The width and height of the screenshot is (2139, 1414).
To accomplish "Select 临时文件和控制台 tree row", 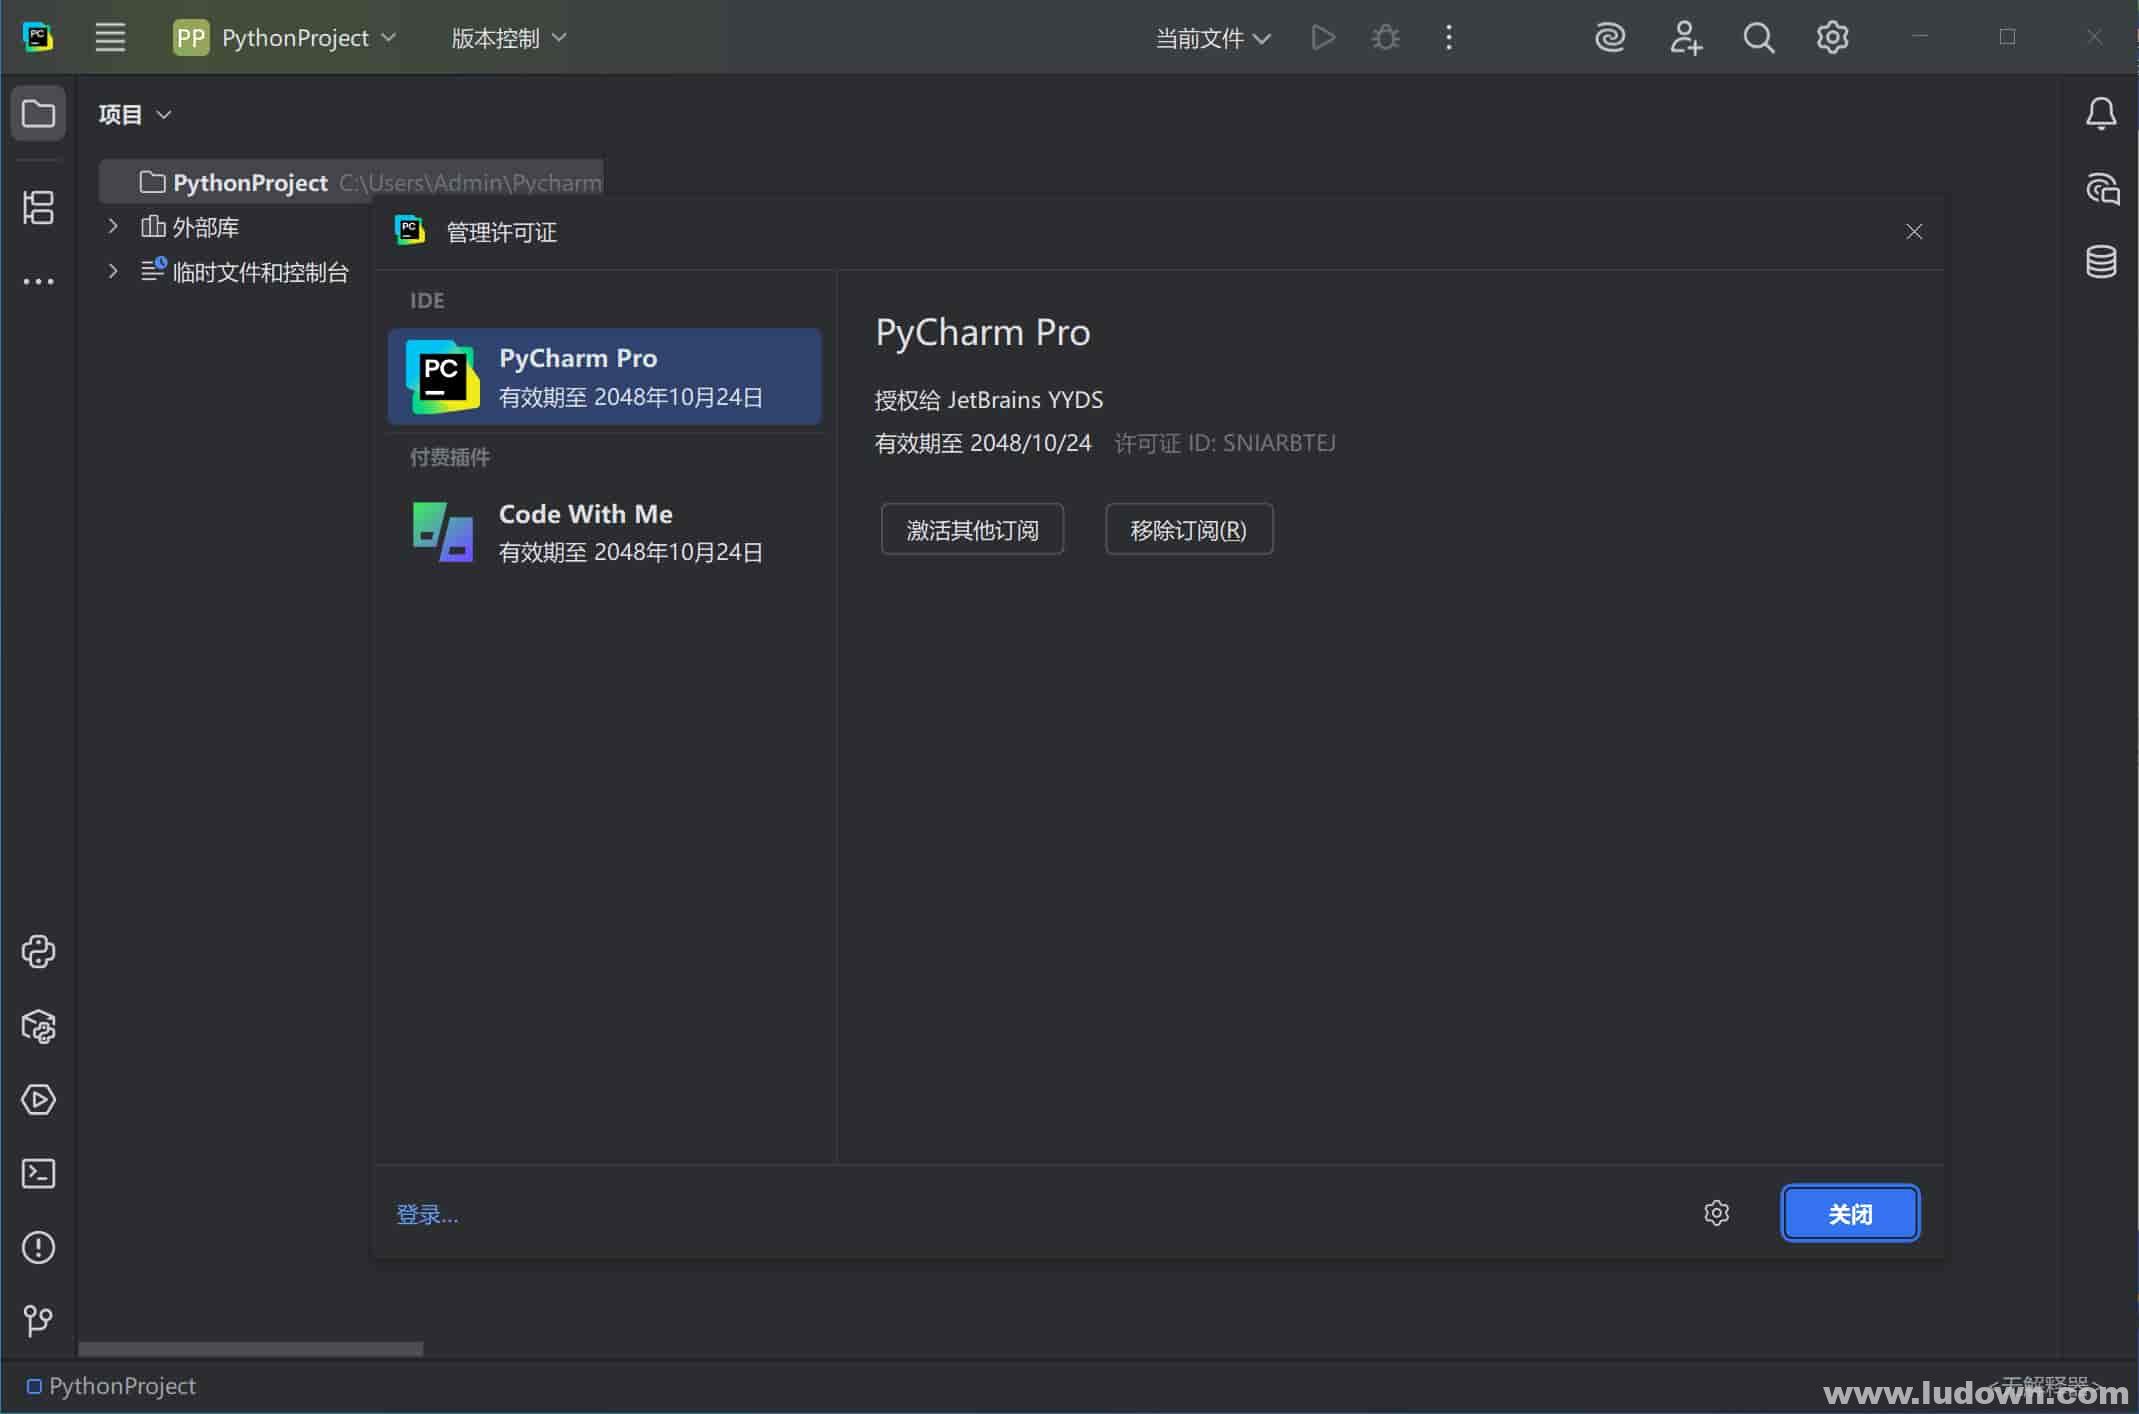I will [x=245, y=271].
